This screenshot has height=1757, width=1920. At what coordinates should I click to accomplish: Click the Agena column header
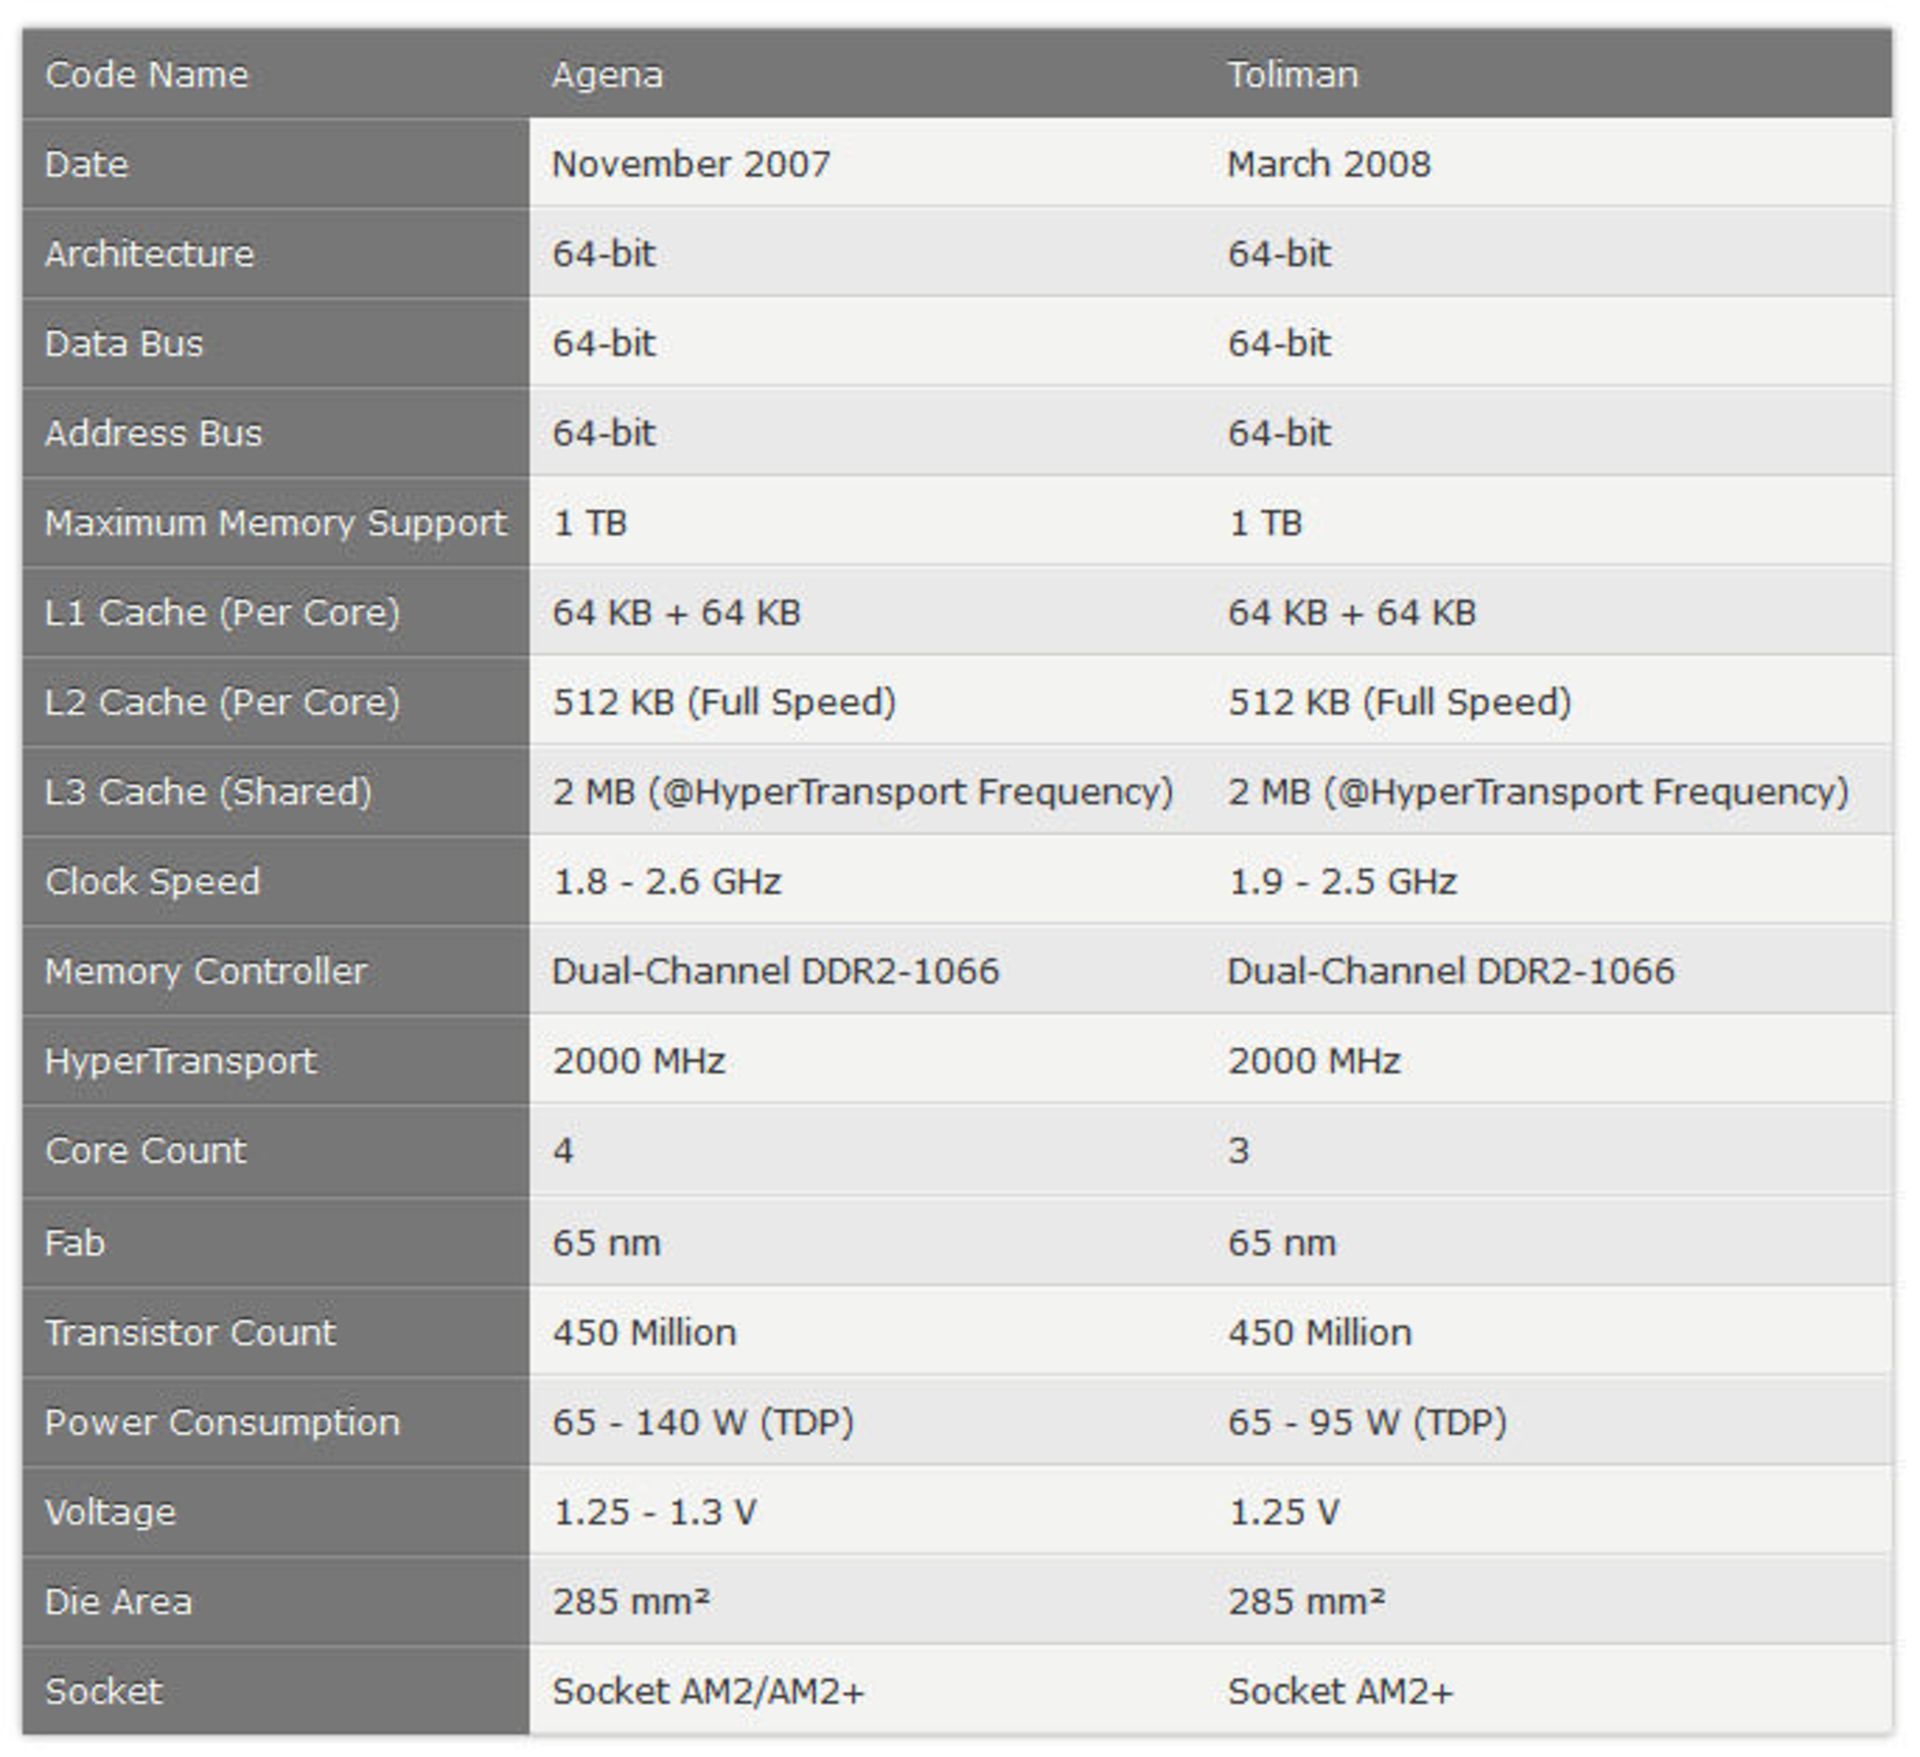tap(607, 75)
